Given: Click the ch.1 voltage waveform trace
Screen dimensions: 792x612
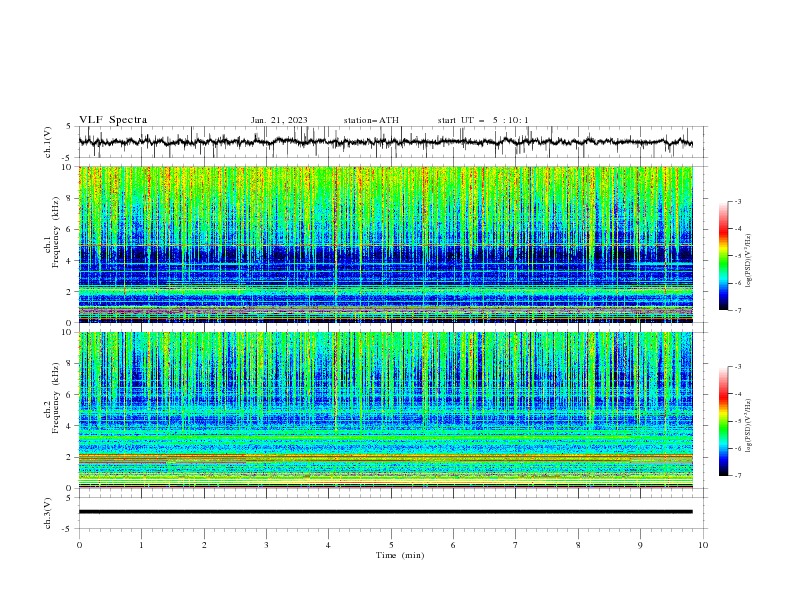Looking at the screenshot, I should [385, 142].
